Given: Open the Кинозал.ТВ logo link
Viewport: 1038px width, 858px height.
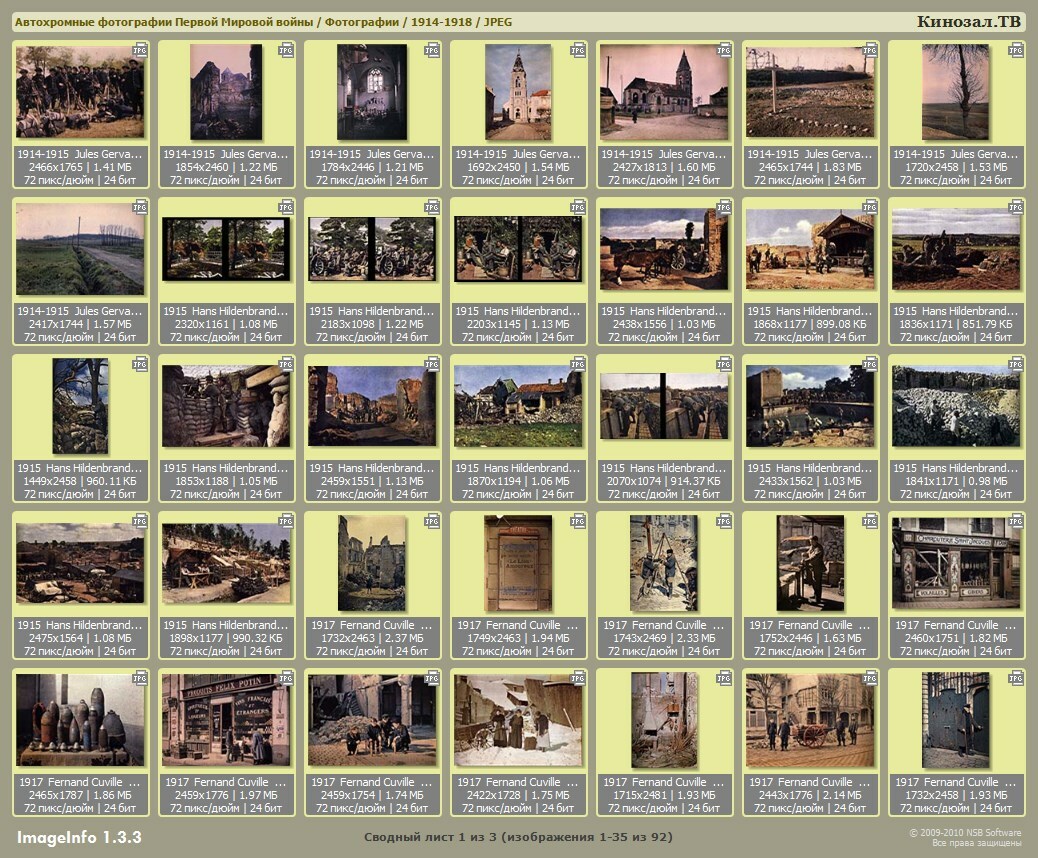Looking at the screenshot, I should 968,22.
